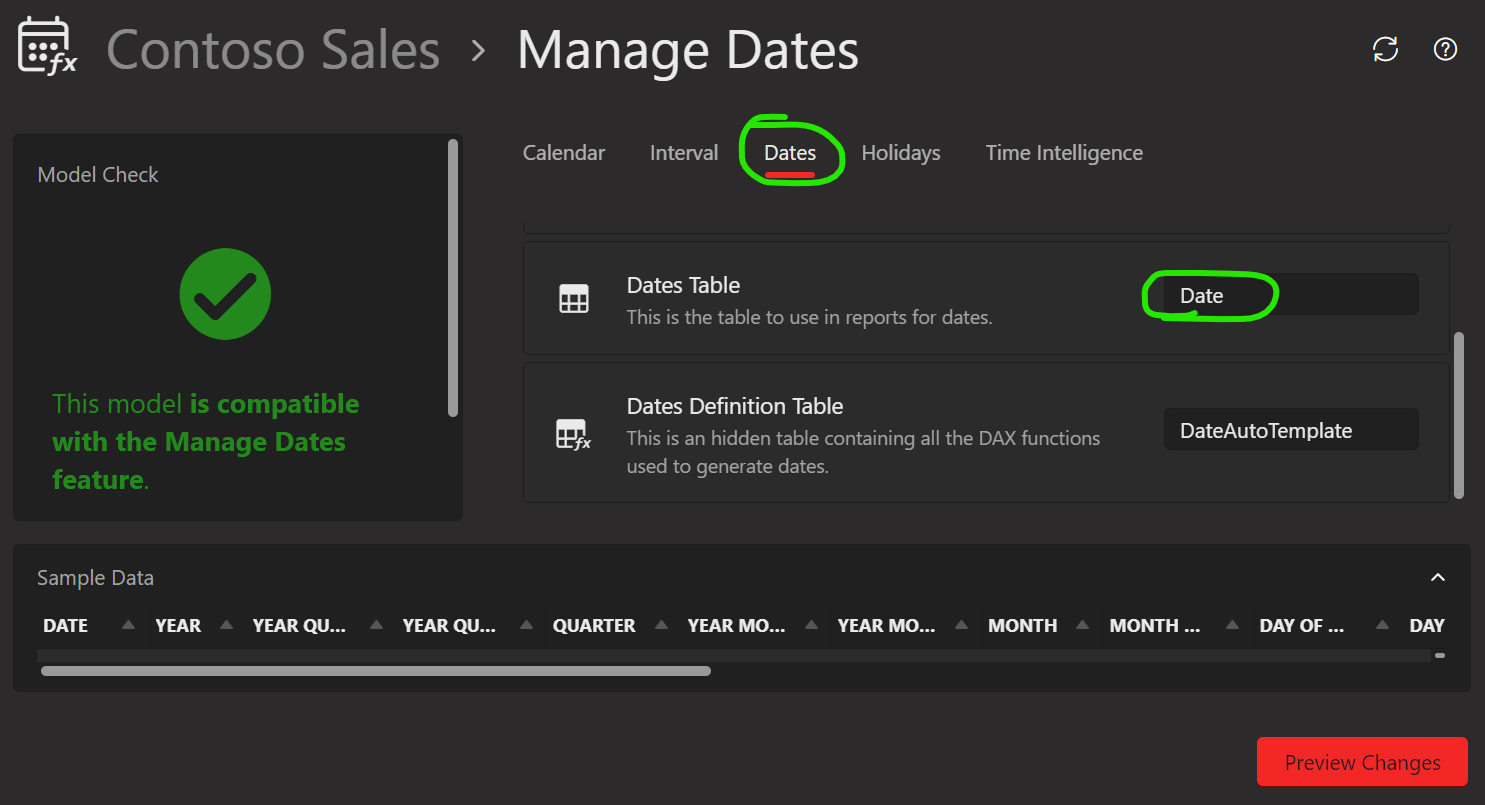This screenshot has width=1485, height=805.
Task: Open the Calendar tab
Action: [x=563, y=152]
